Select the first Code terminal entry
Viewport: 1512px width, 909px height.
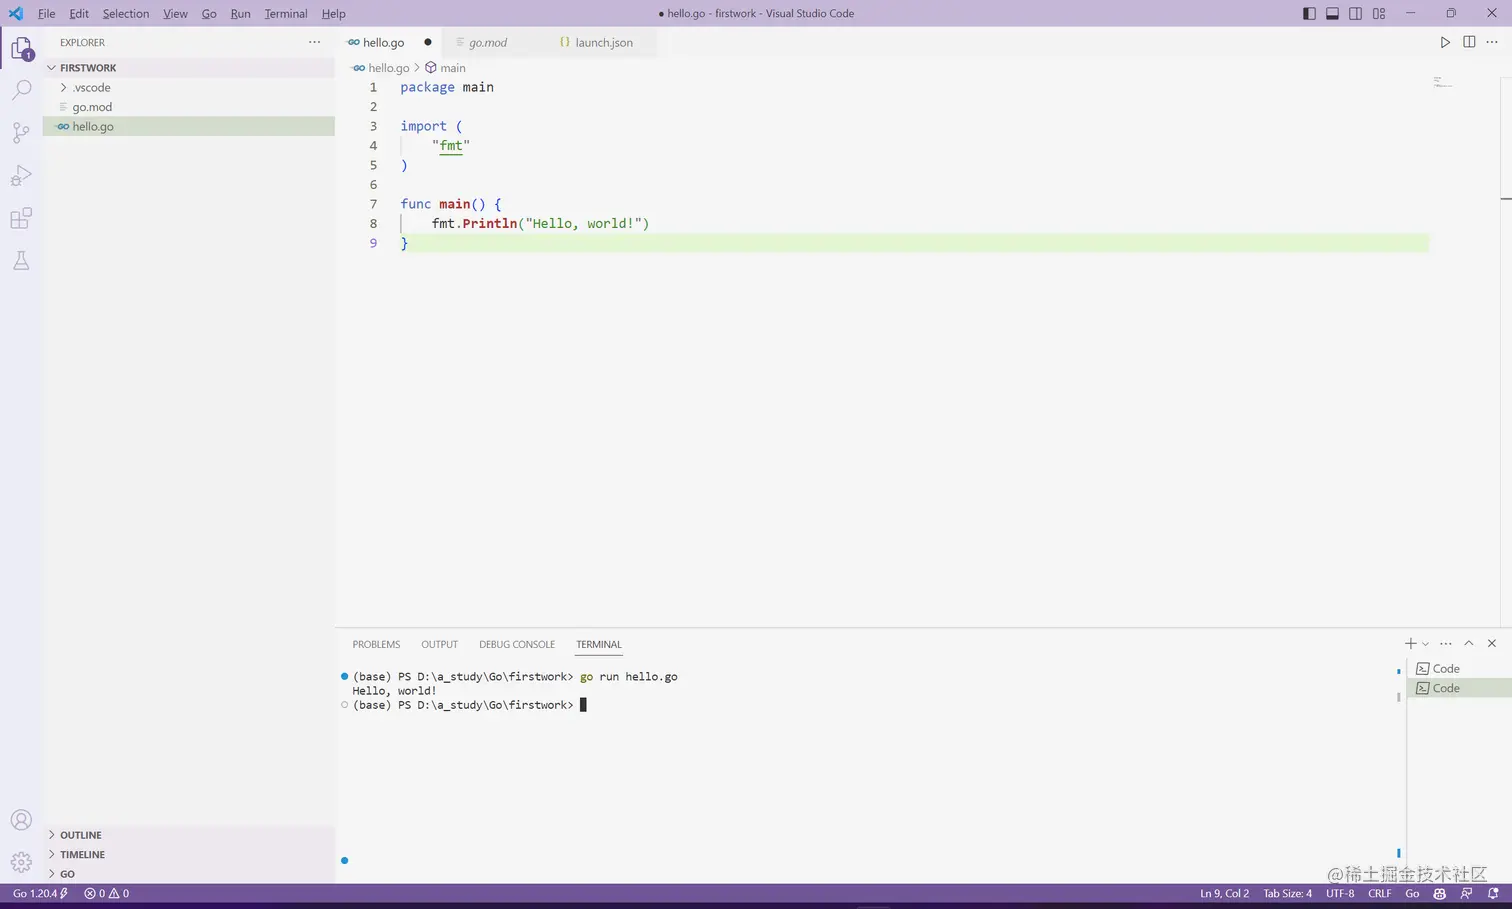(1459, 668)
